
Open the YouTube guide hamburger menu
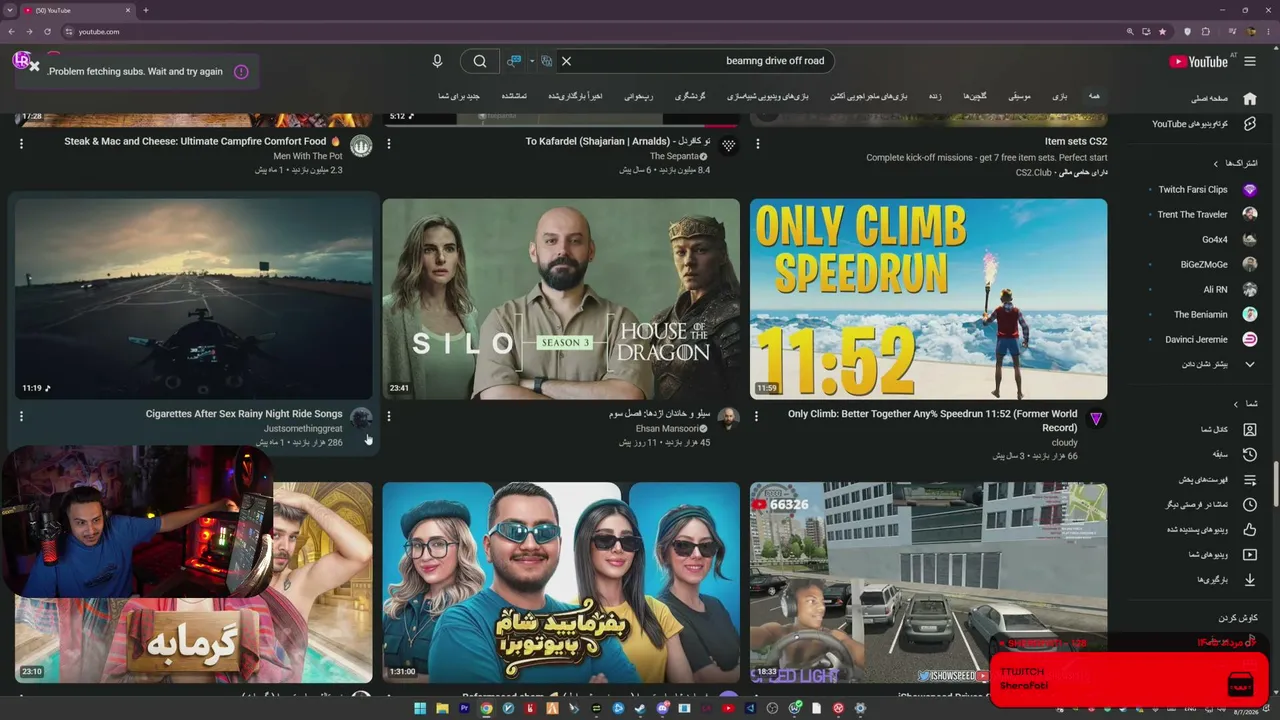tap(1250, 61)
